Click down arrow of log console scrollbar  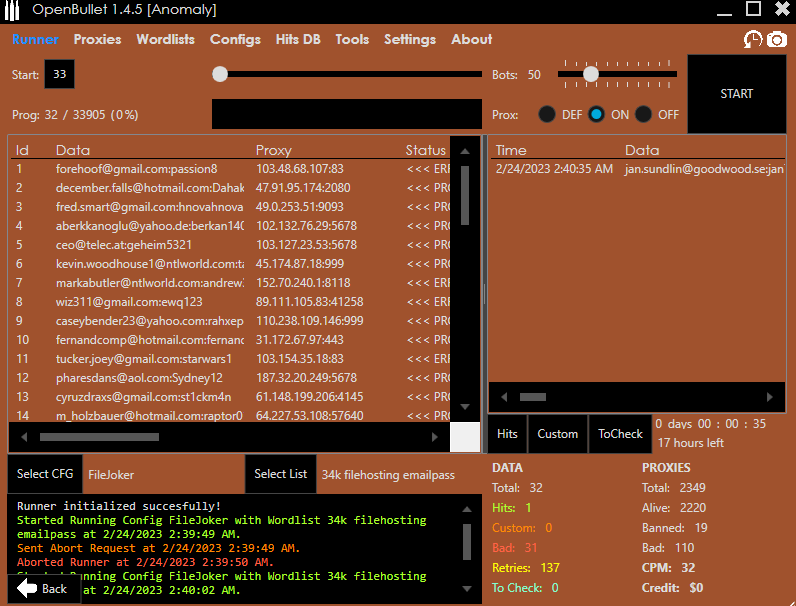pos(467,589)
